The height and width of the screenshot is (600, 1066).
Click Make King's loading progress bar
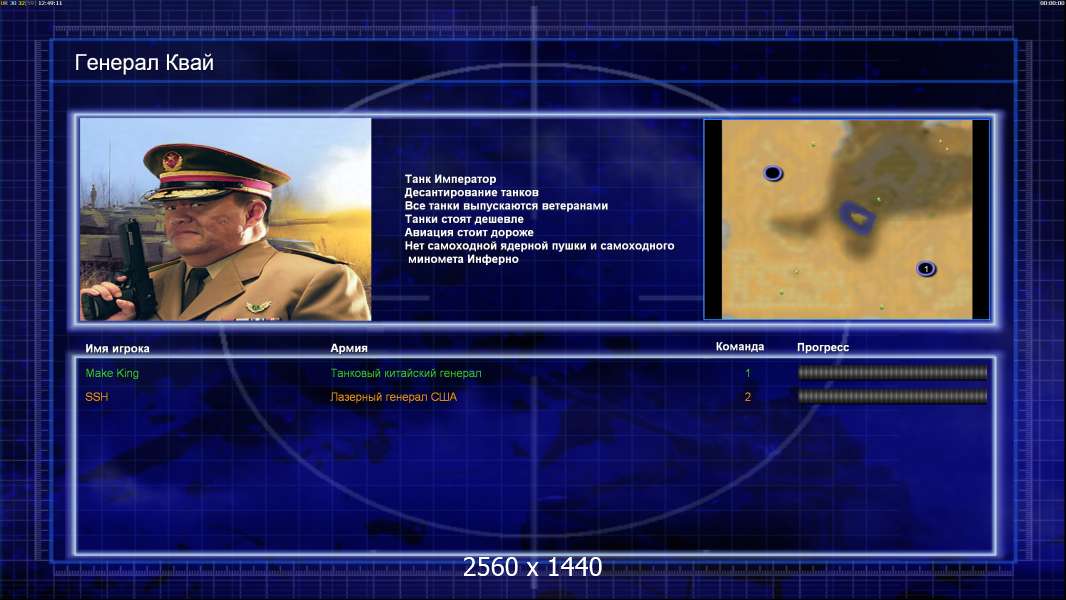(x=892, y=372)
